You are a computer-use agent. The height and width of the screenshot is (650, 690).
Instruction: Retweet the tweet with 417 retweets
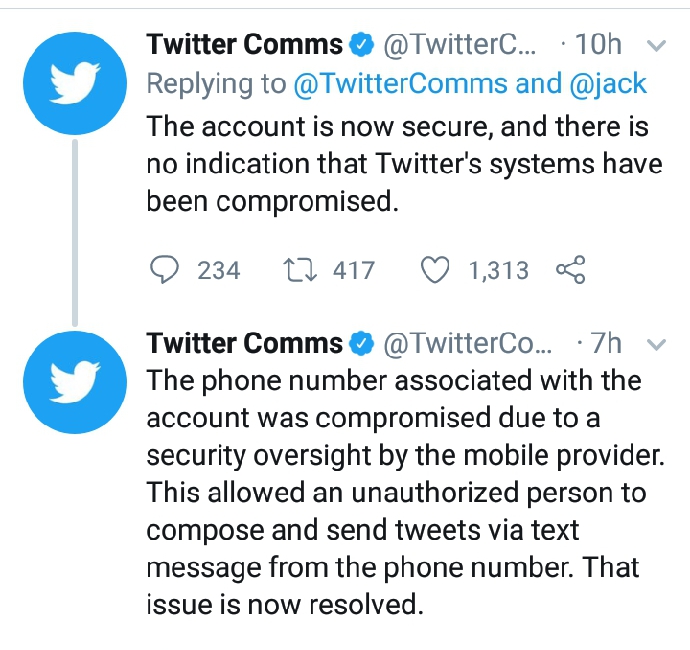click(300, 270)
